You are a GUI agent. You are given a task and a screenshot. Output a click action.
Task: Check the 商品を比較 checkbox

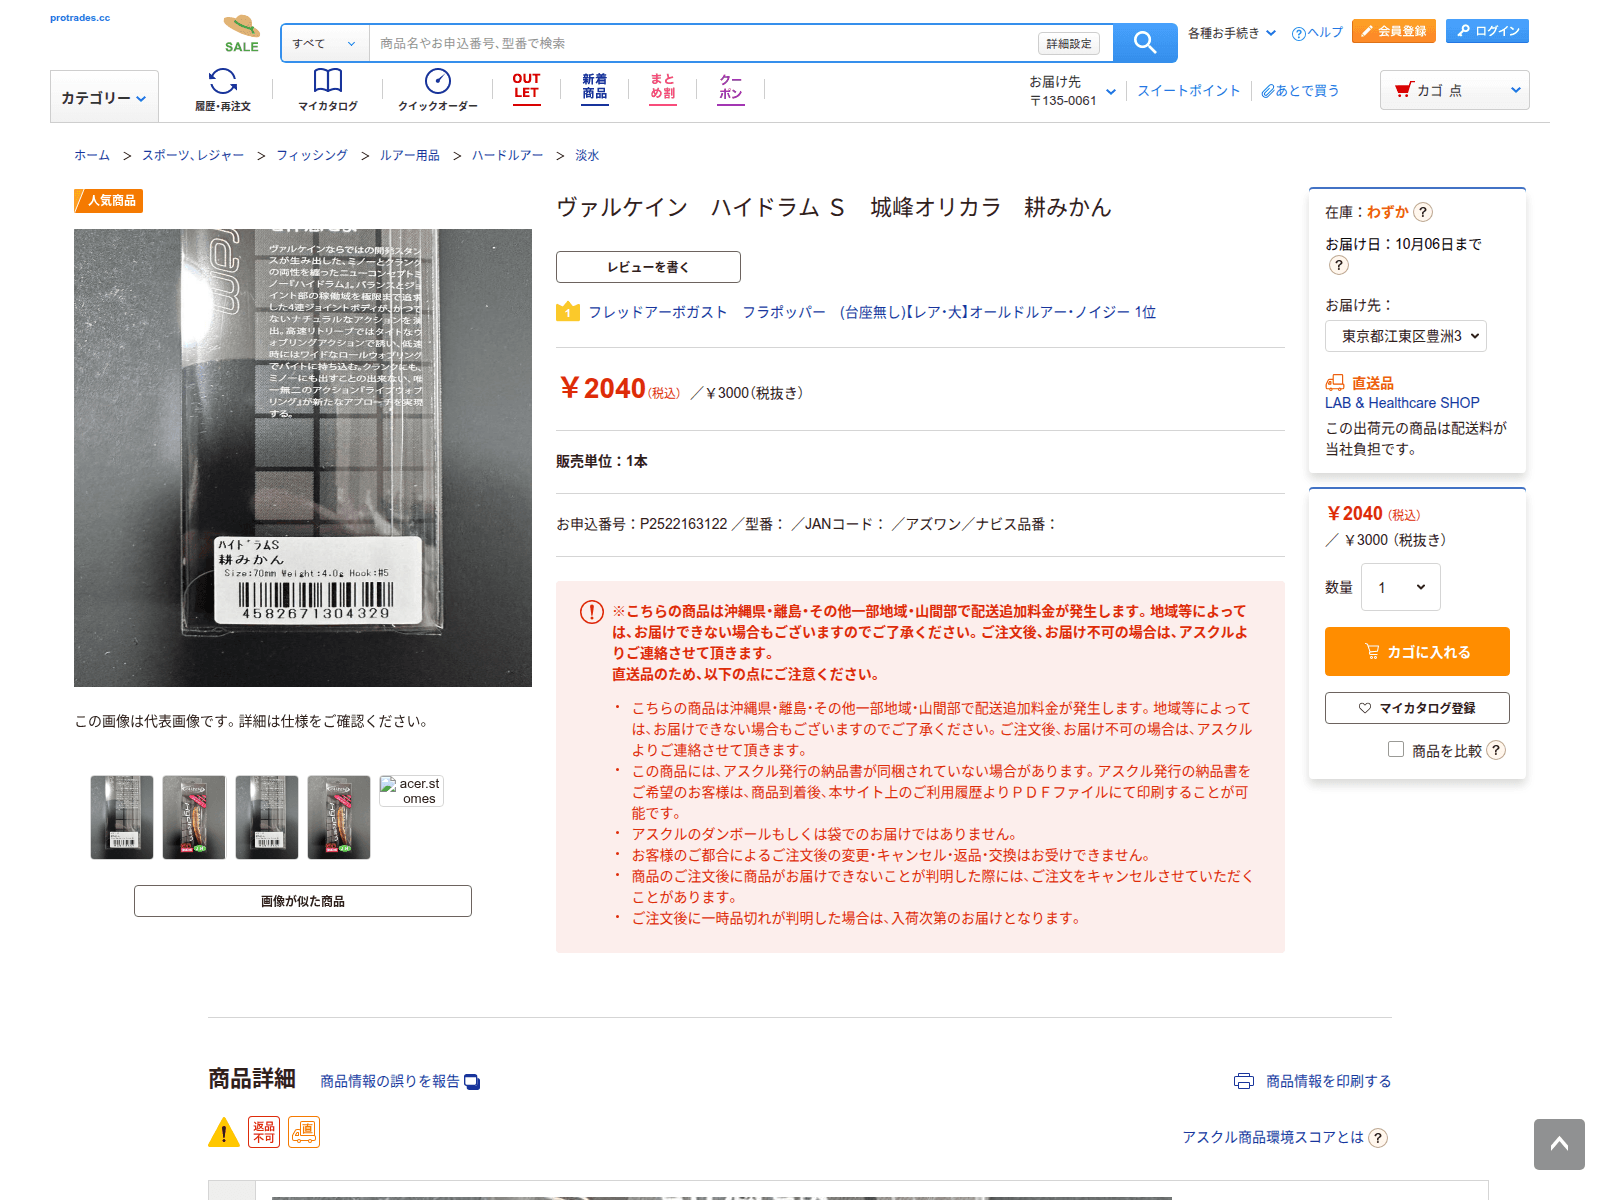(1396, 749)
